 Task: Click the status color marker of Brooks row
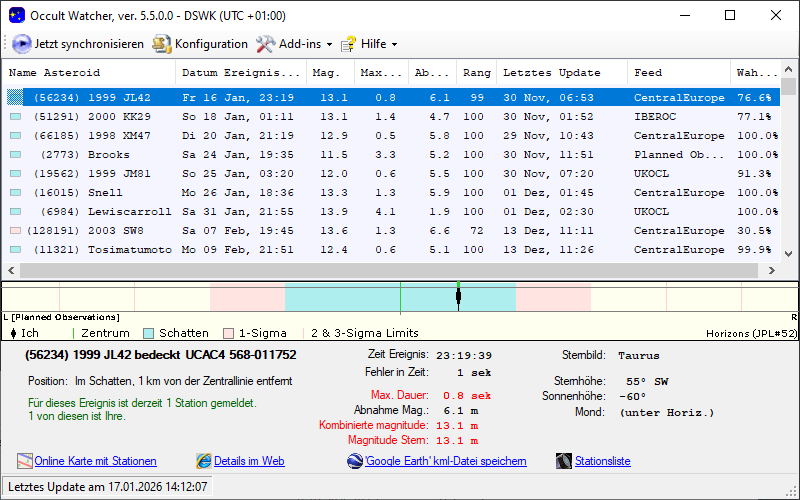tap(16, 155)
